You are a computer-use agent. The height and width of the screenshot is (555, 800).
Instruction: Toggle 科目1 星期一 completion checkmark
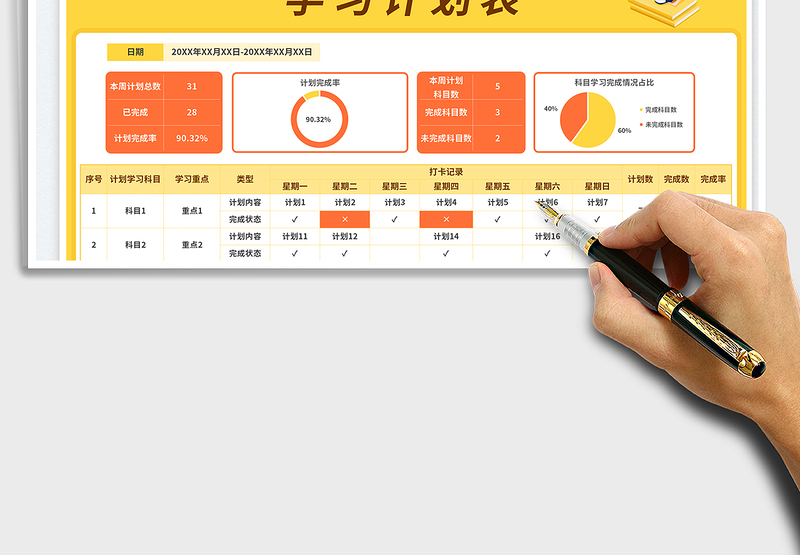[x=294, y=219]
